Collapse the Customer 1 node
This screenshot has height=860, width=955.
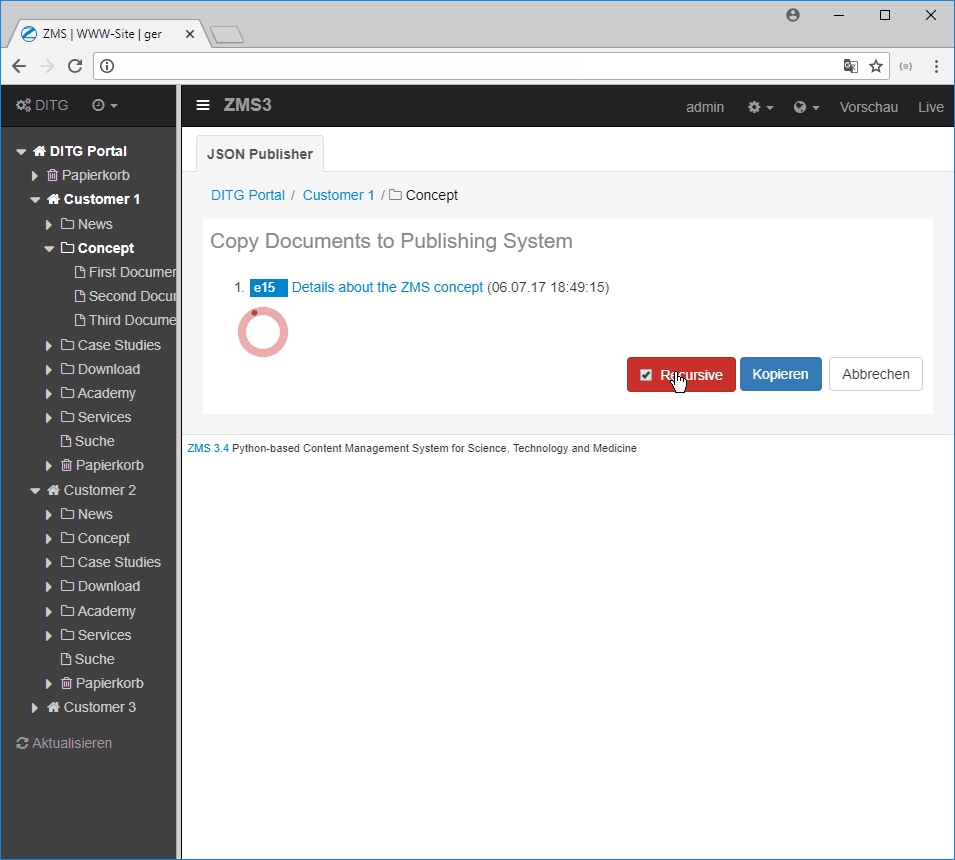[x=35, y=199]
